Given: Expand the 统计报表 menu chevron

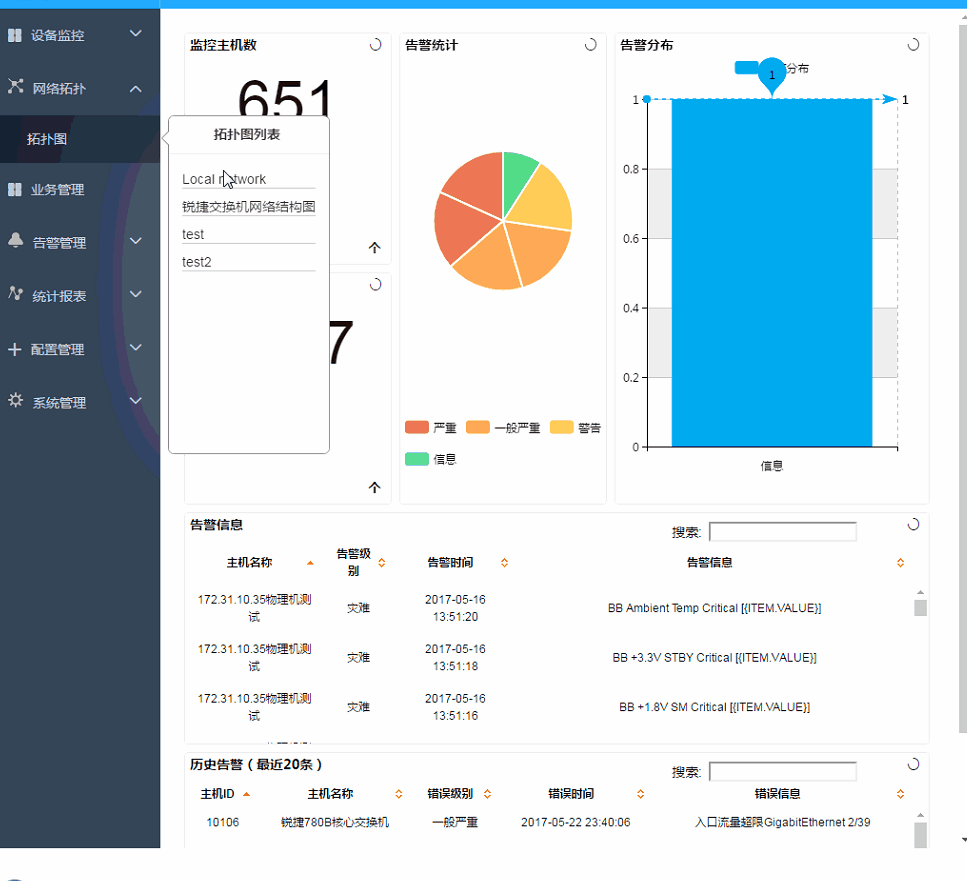Looking at the screenshot, I should (136, 294).
